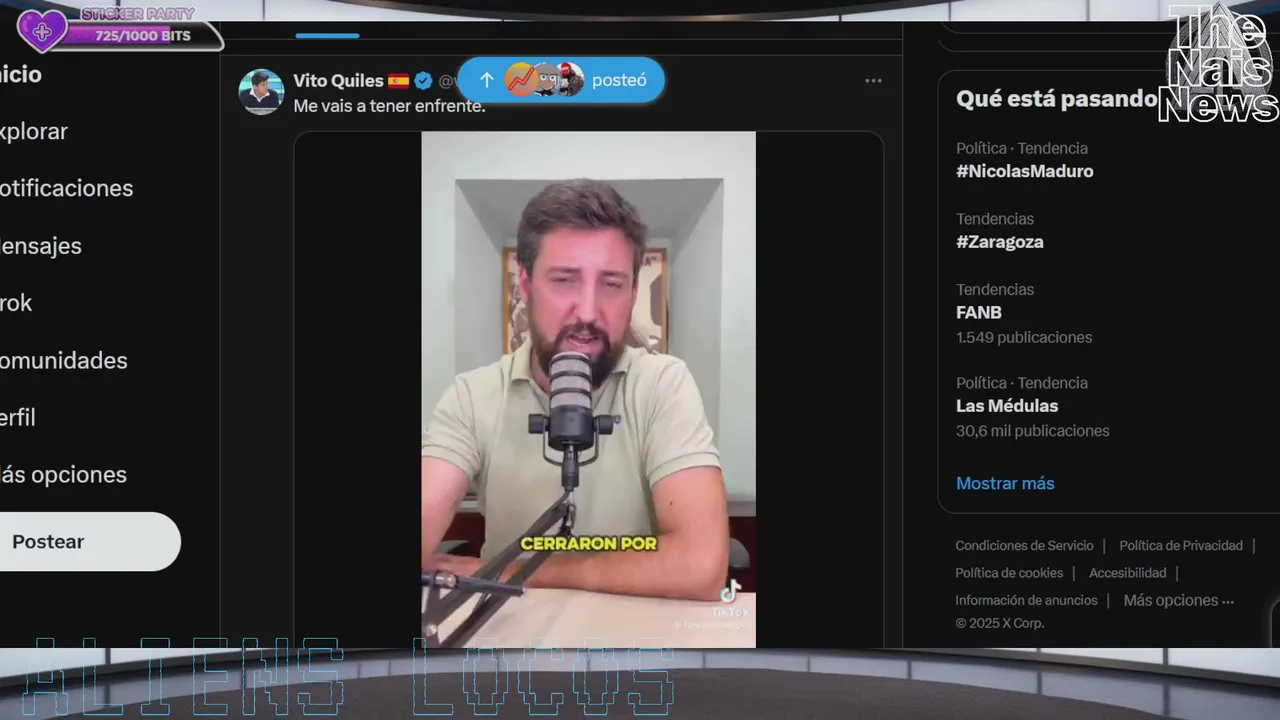Click the active timeline tab indicator

(327, 35)
